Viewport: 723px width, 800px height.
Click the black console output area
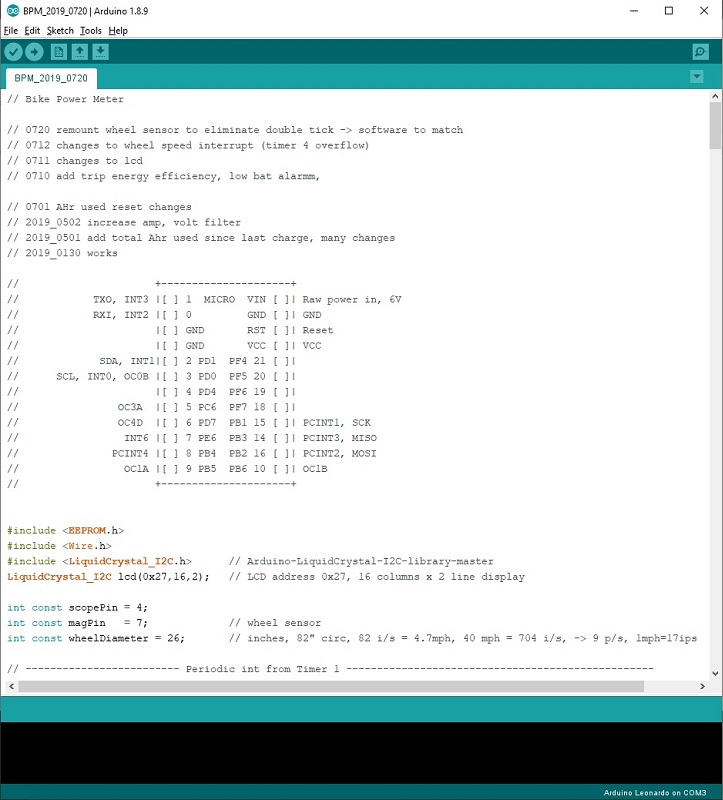[361, 753]
